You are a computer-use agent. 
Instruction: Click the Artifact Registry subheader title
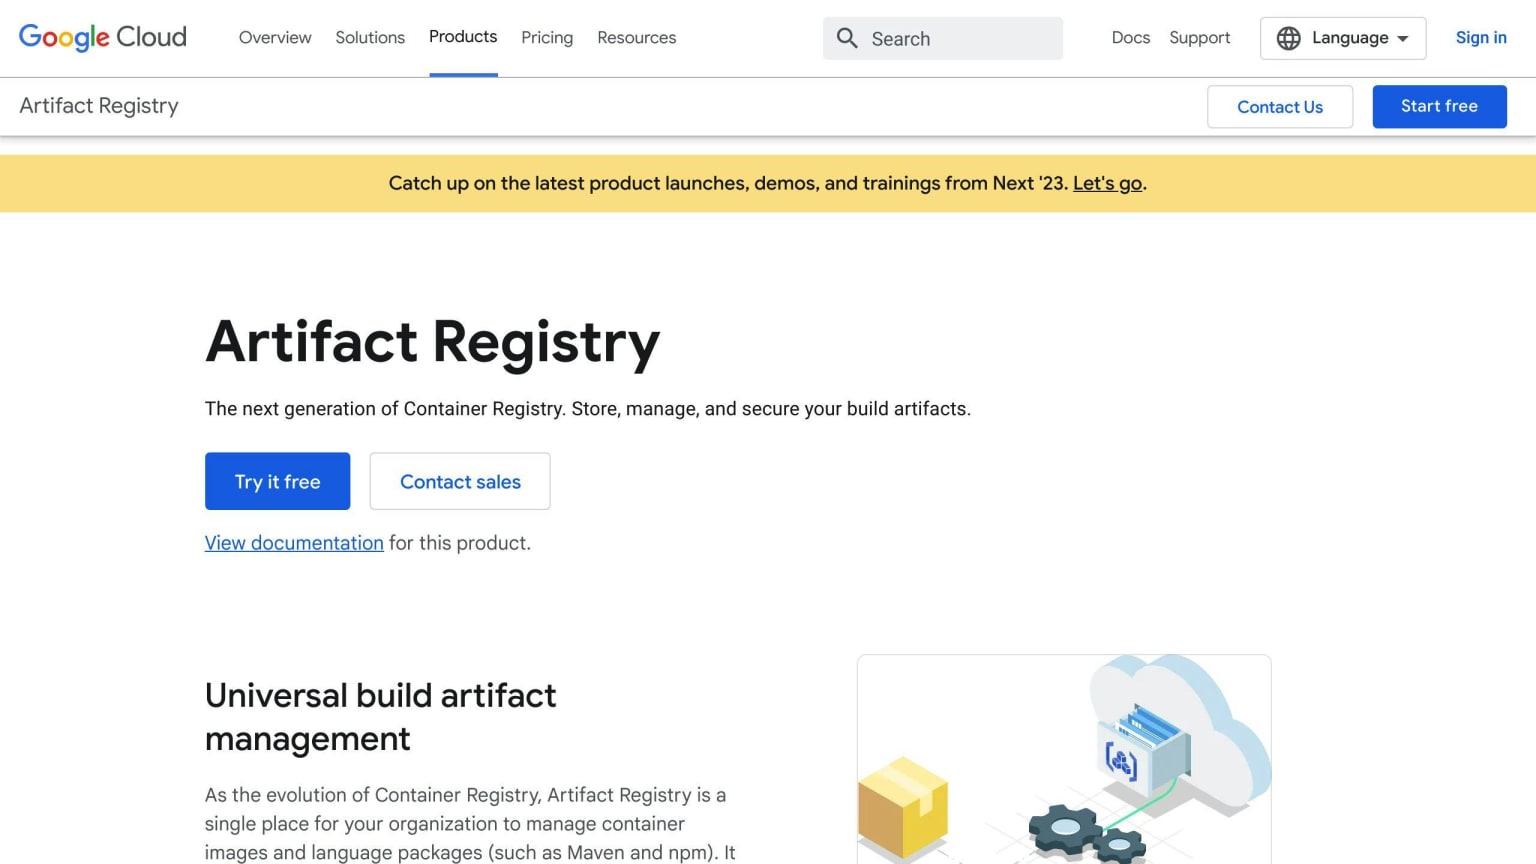[99, 106]
